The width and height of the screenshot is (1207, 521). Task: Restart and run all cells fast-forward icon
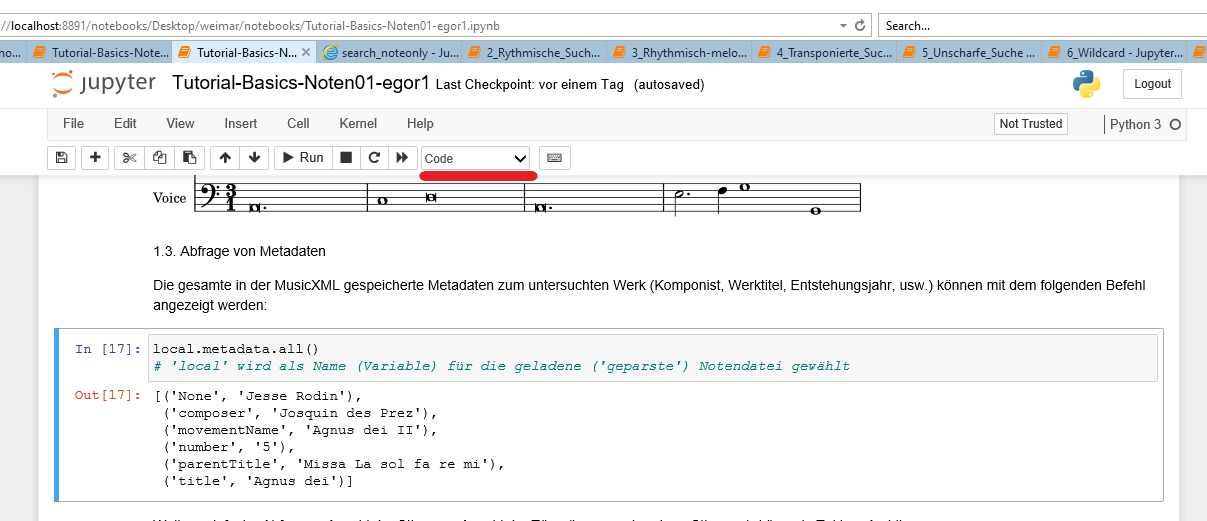tap(402, 158)
